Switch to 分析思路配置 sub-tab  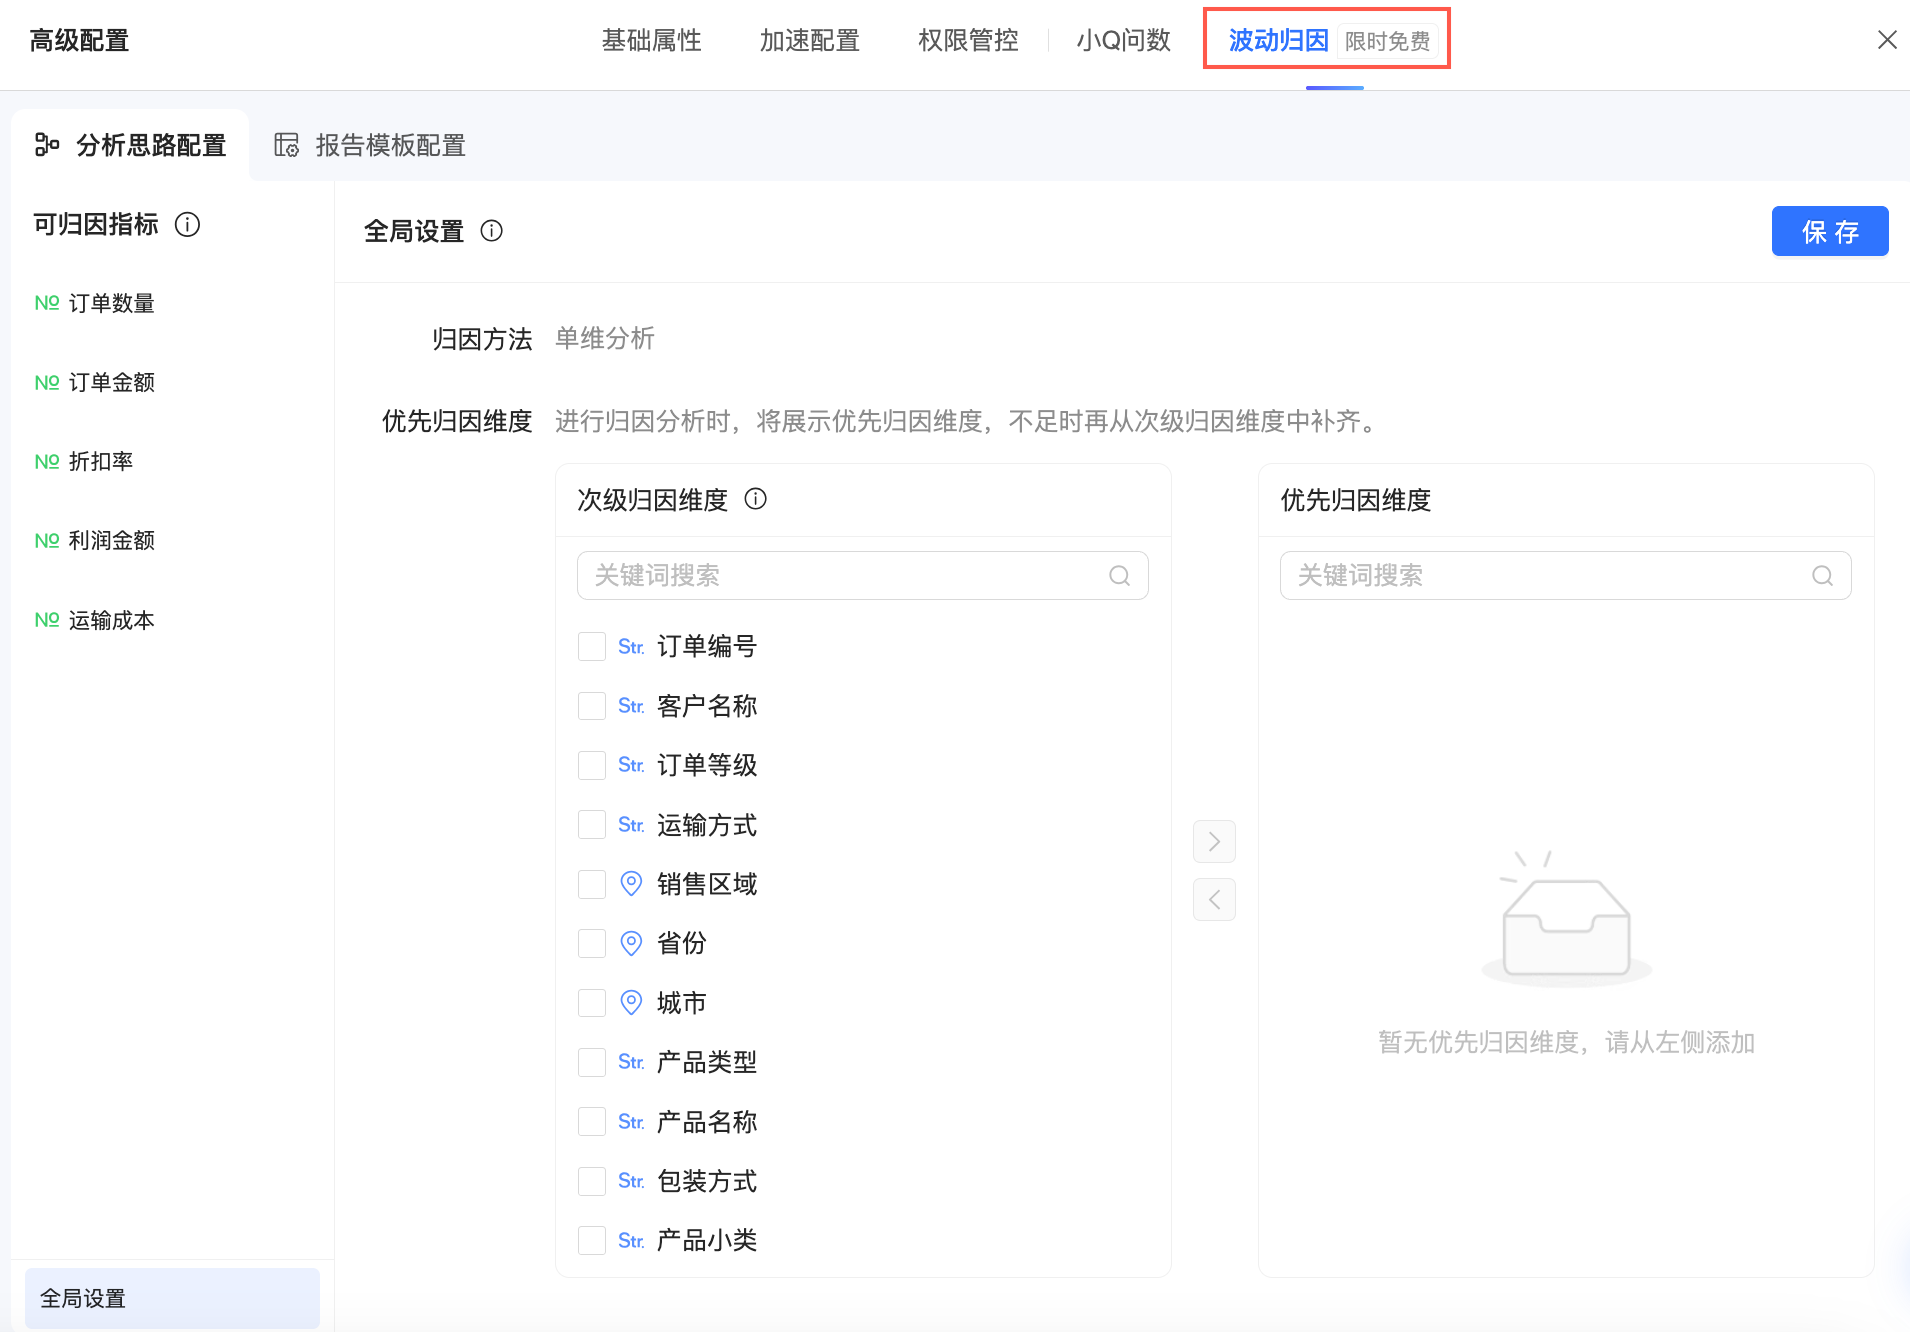click(131, 145)
